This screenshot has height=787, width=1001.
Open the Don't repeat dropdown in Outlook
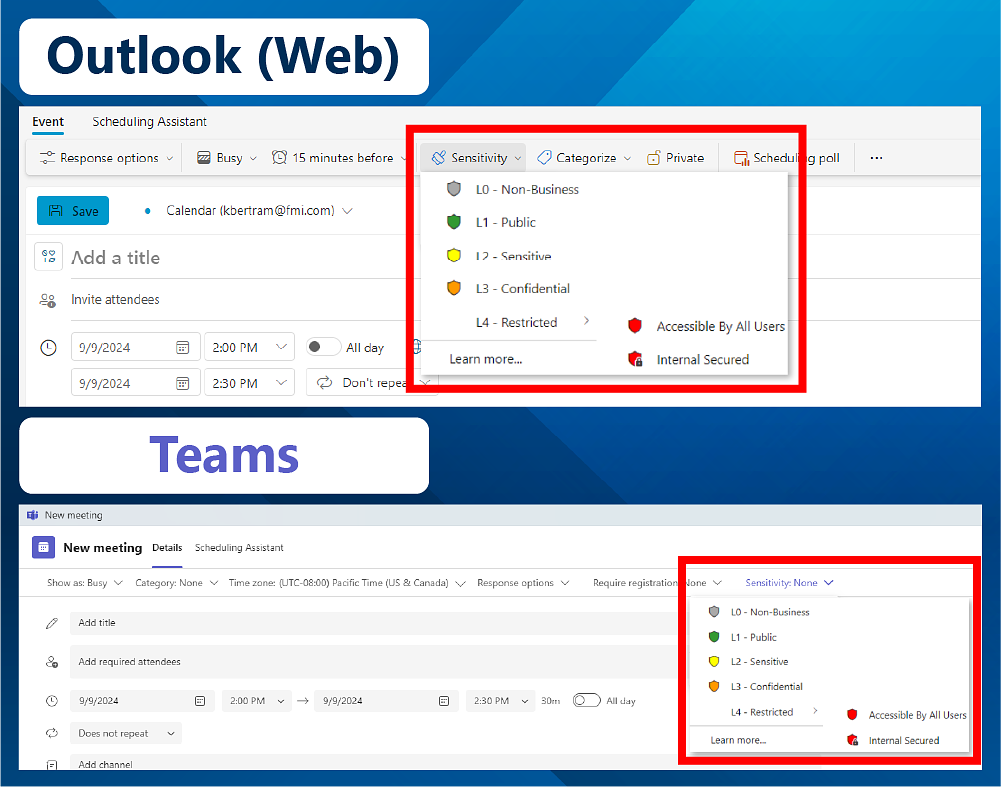[x=372, y=383]
